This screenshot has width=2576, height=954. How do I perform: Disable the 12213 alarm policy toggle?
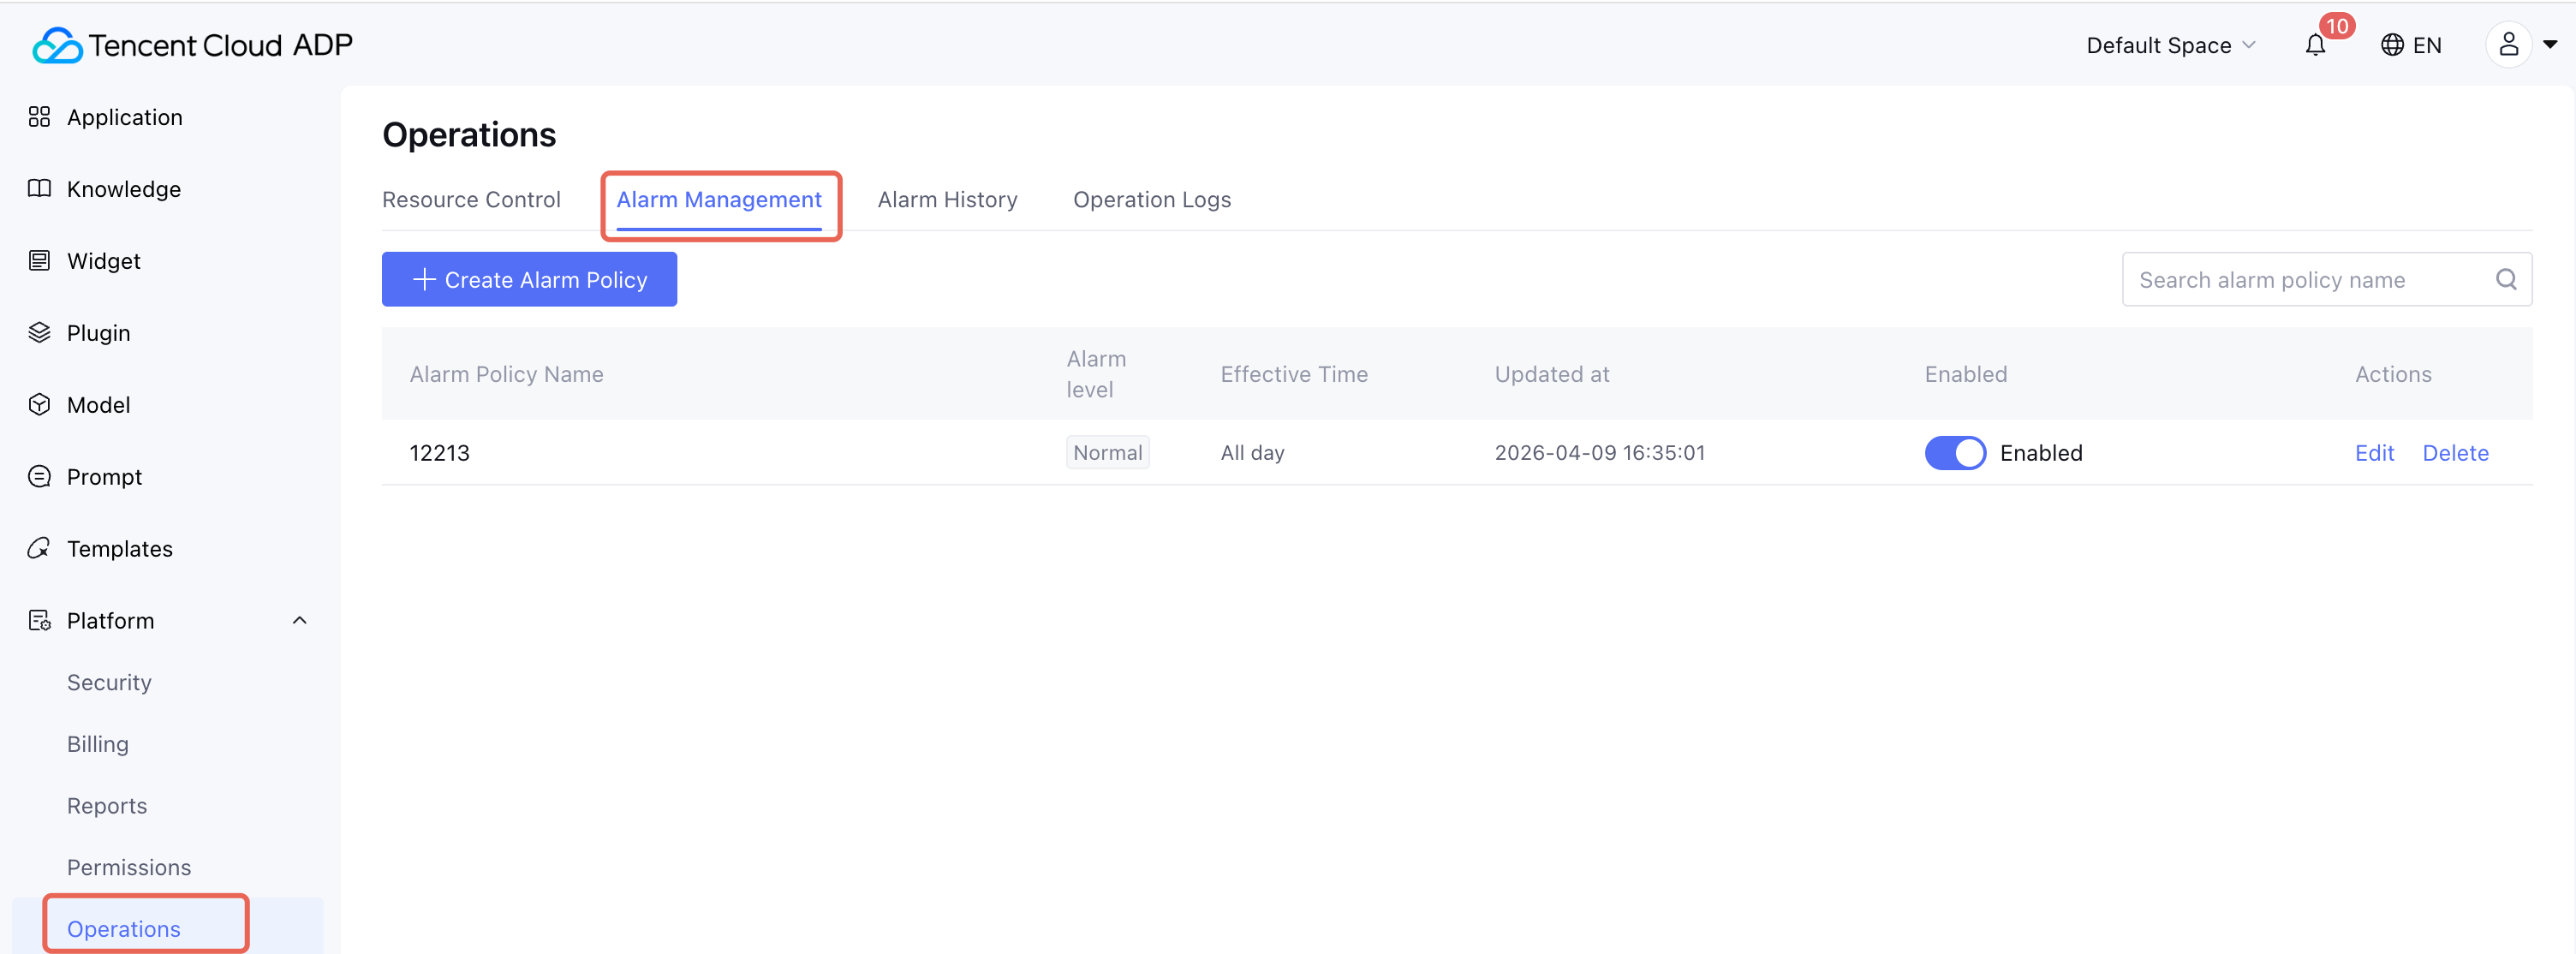click(1954, 453)
